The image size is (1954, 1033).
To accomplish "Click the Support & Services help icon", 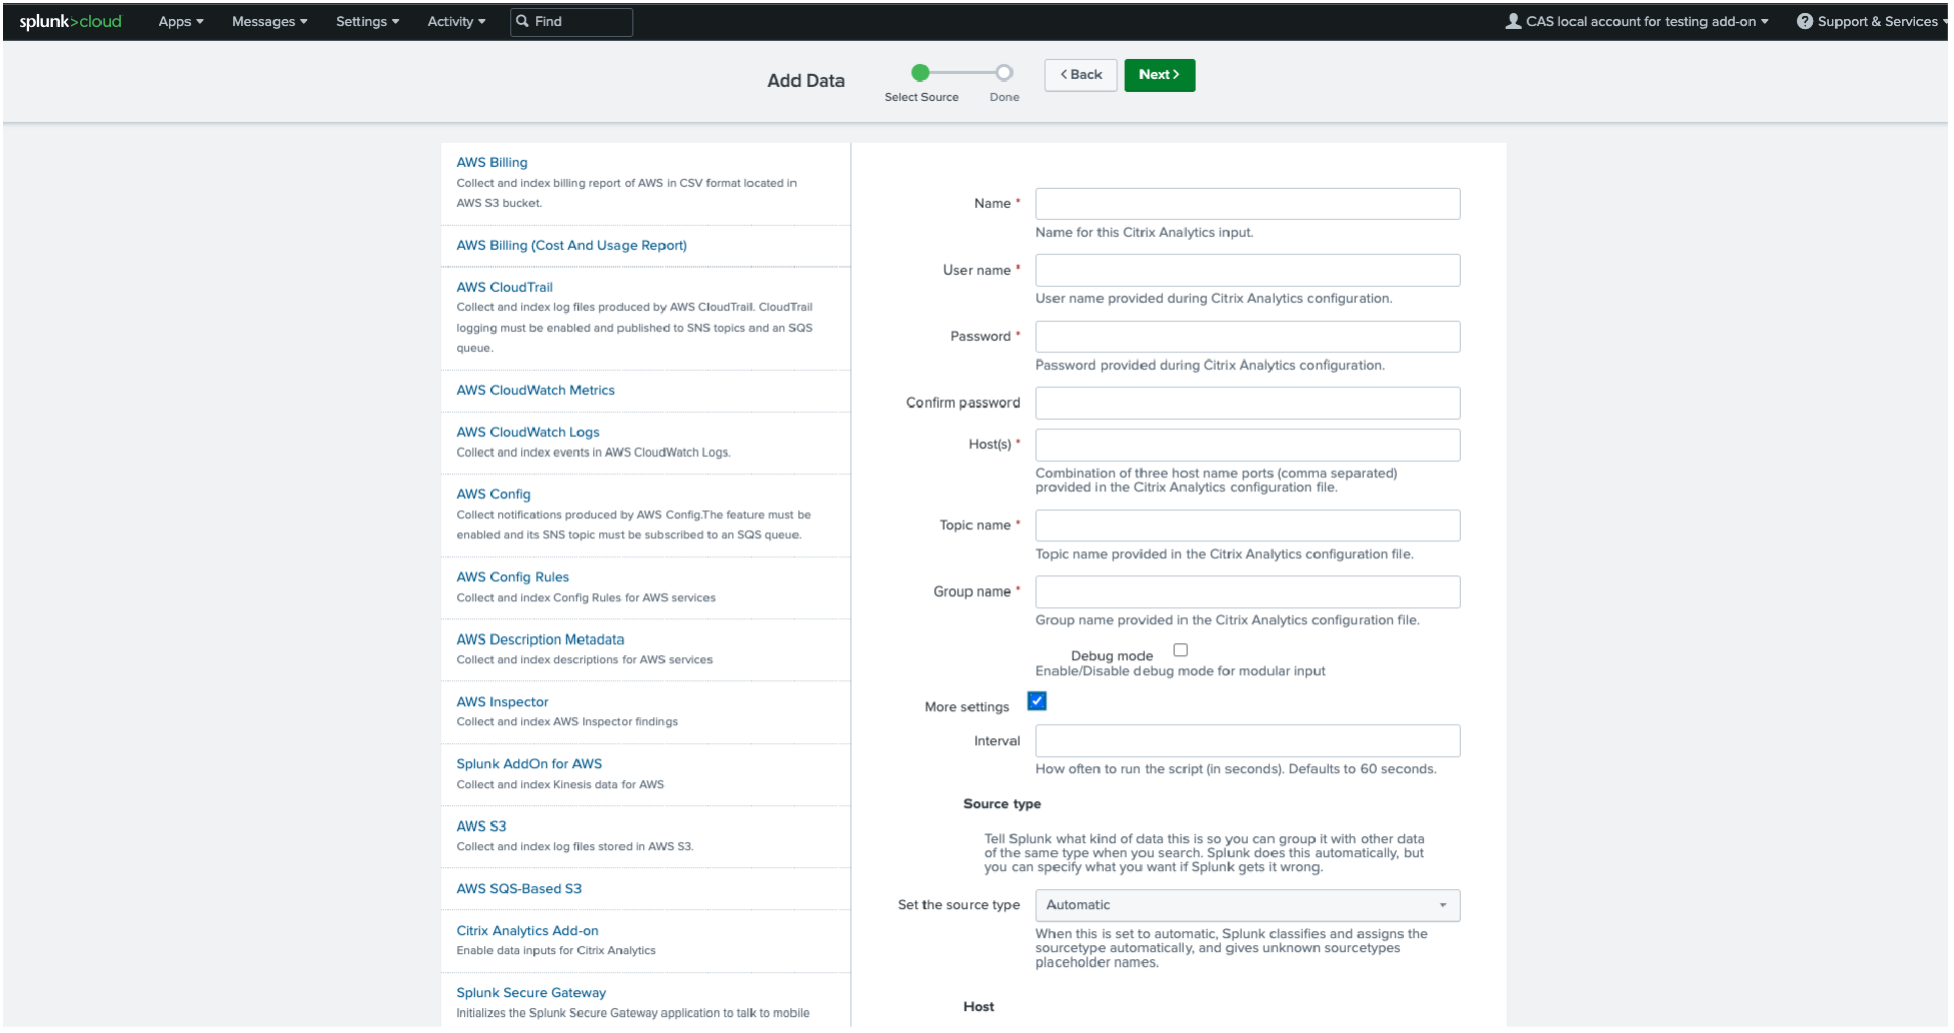I will pos(1804,21).
